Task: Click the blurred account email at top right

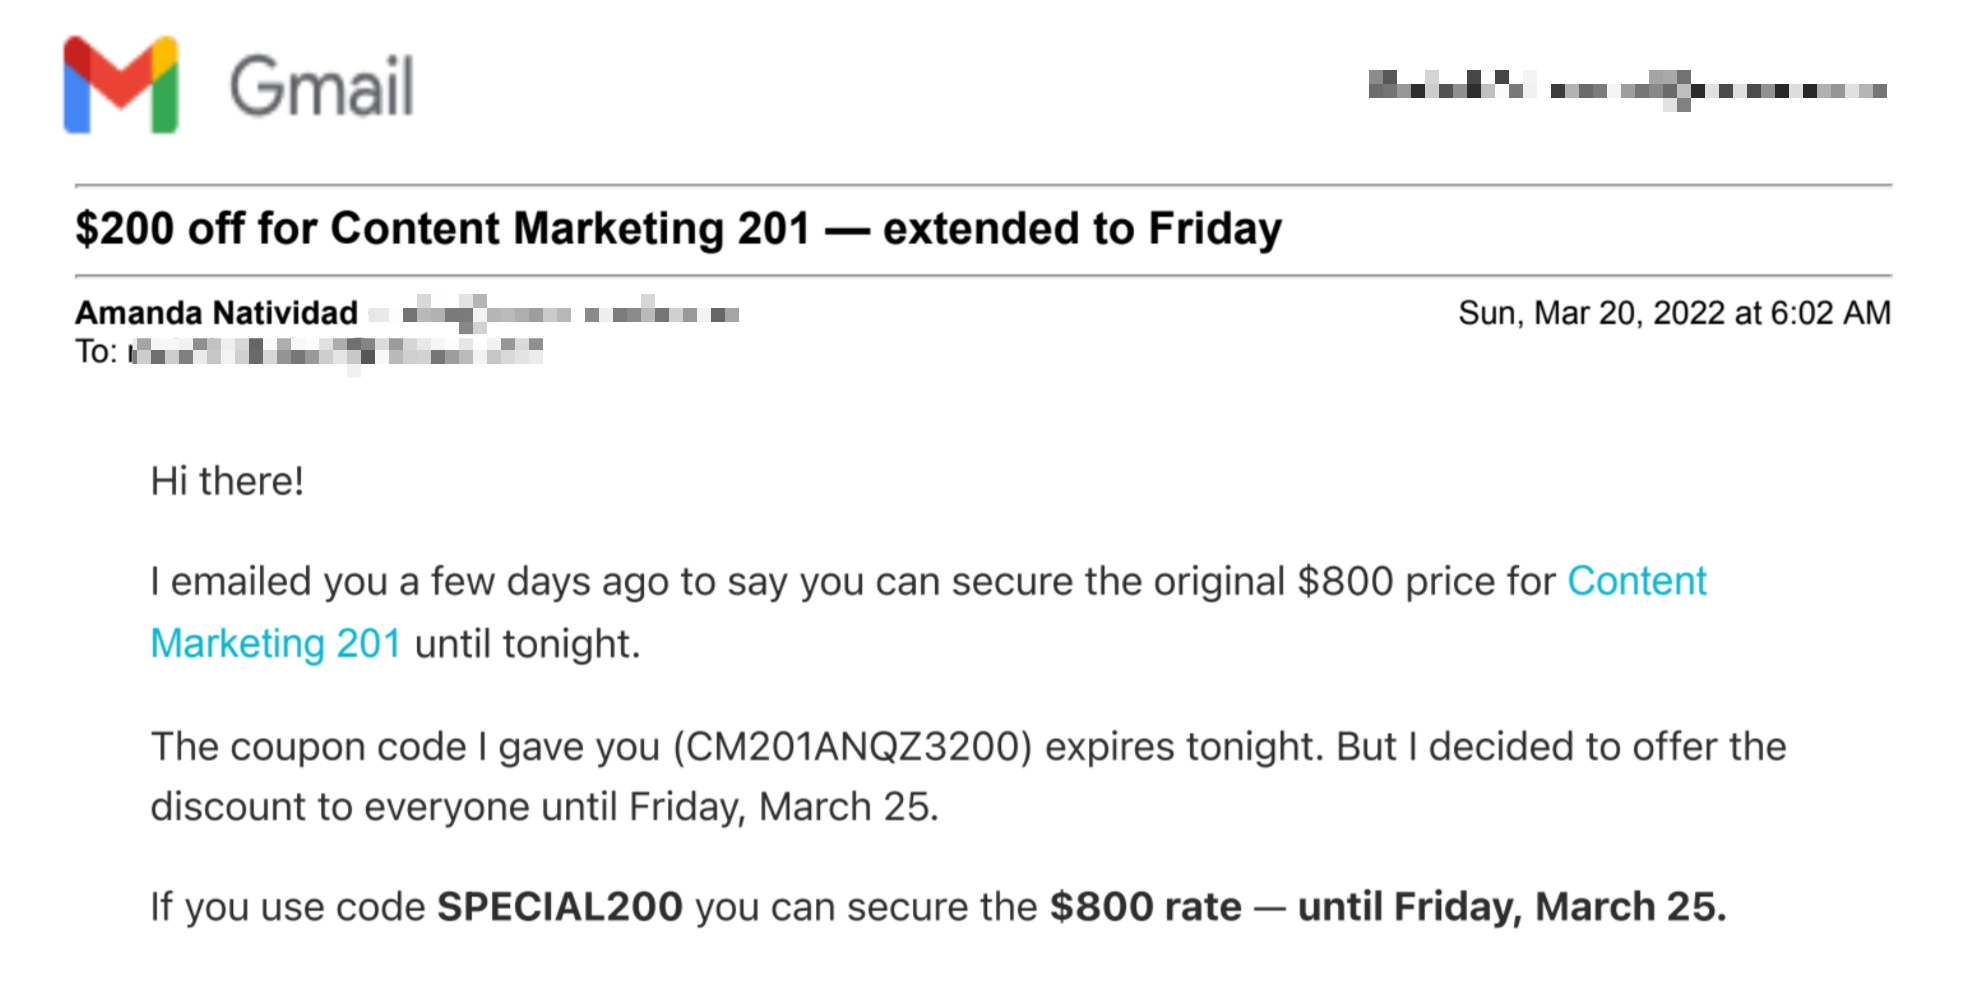Action: click(1627, 90)
